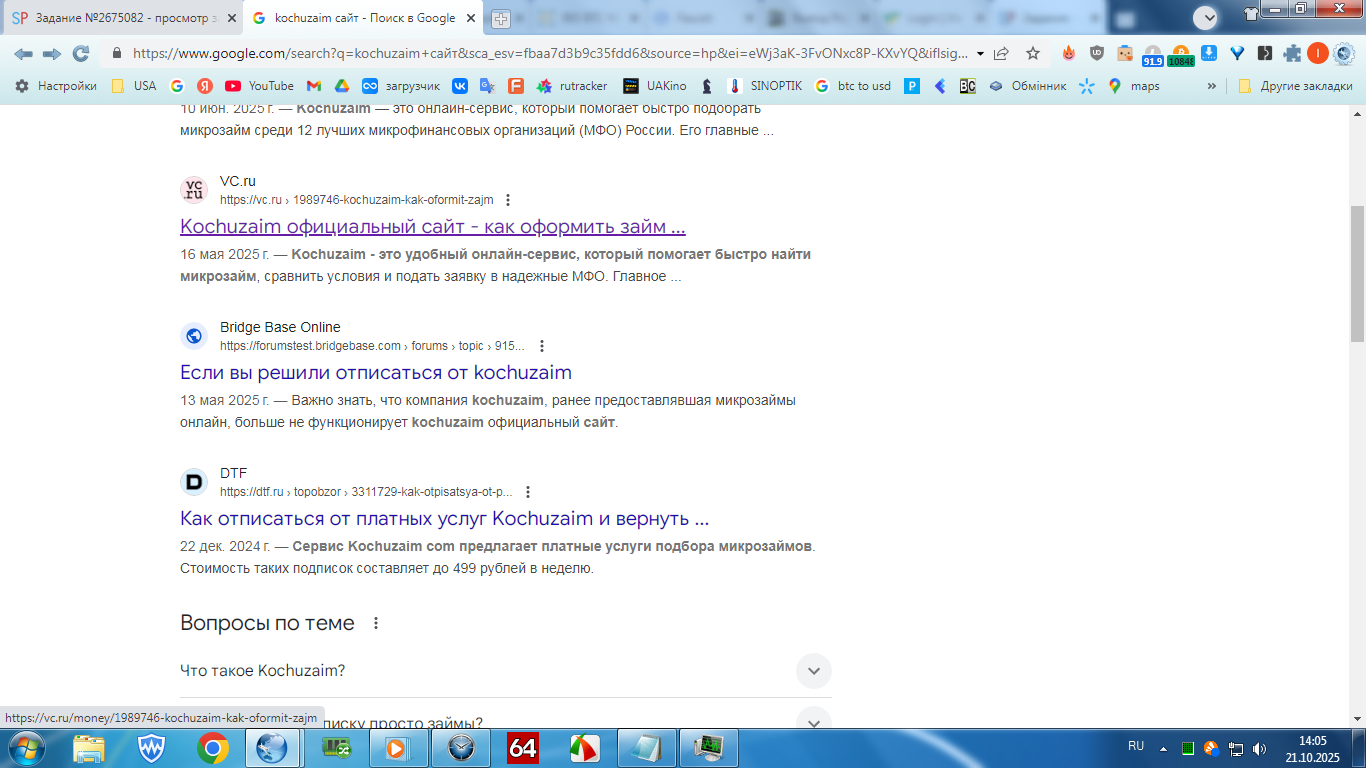Viewport: 1366px width, 768px height.
Task: Switch to the Задание №2675082 tab
Action: (124, 18)
